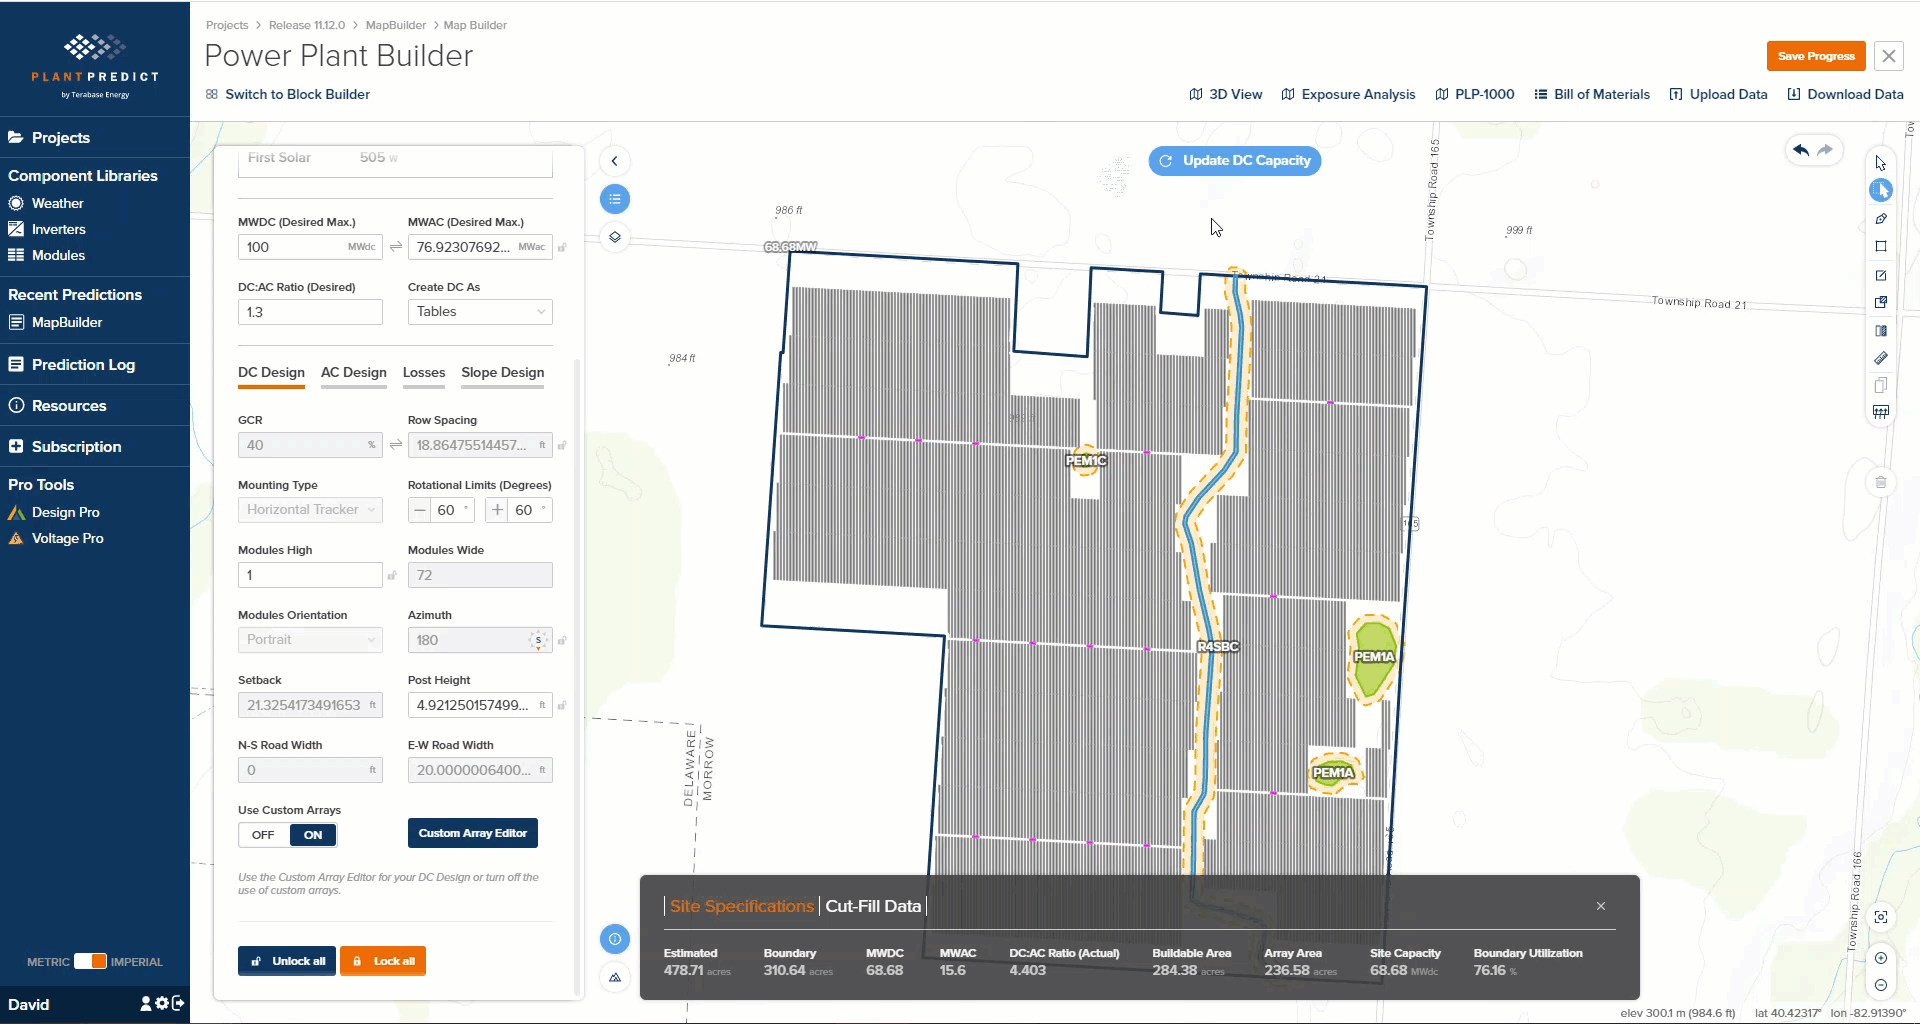Click Update DC Capacity button
Viewport: 1920px width, 1024px height.
click(x=1235, y=161)
